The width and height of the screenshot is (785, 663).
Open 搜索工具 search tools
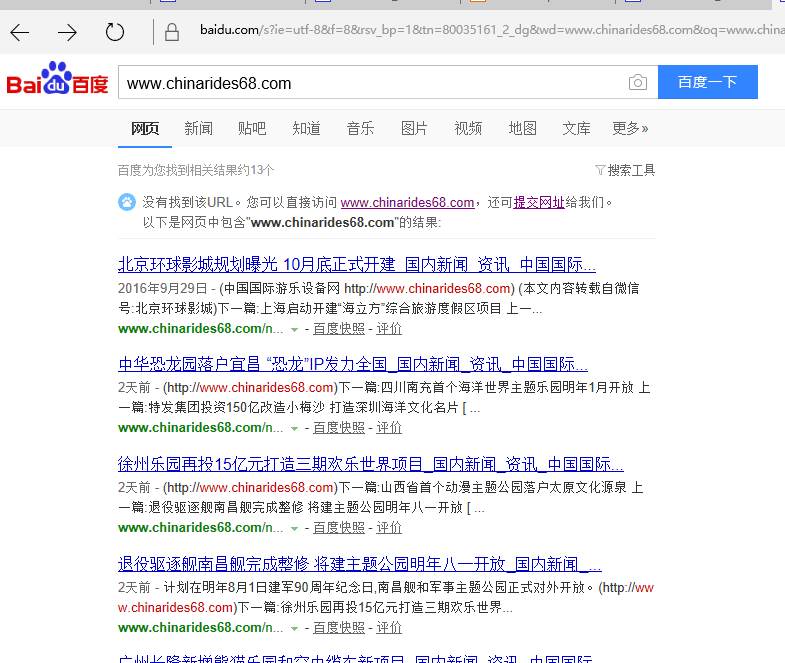(631, 170)
